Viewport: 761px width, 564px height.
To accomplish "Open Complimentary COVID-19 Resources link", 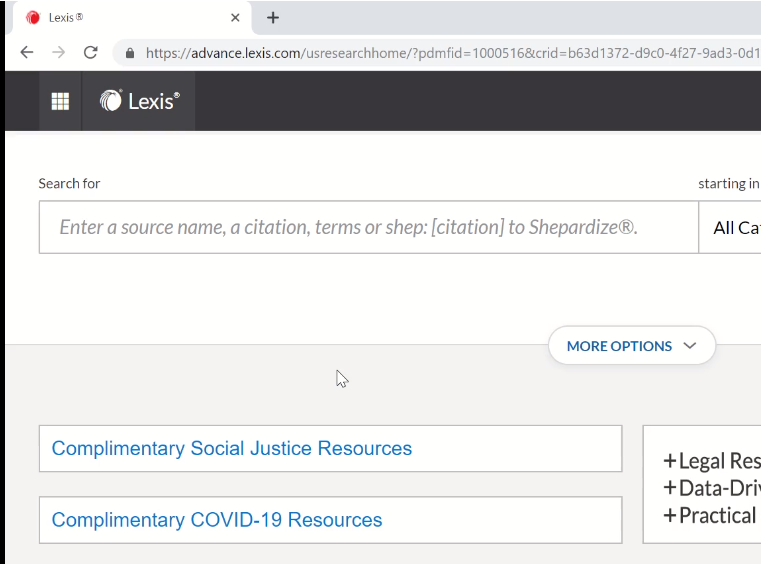I will tap(217, 520).
